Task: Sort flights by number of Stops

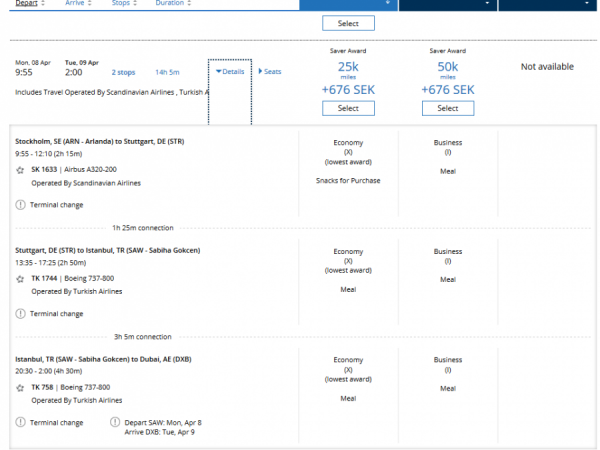Action: [x=125, y=4]
